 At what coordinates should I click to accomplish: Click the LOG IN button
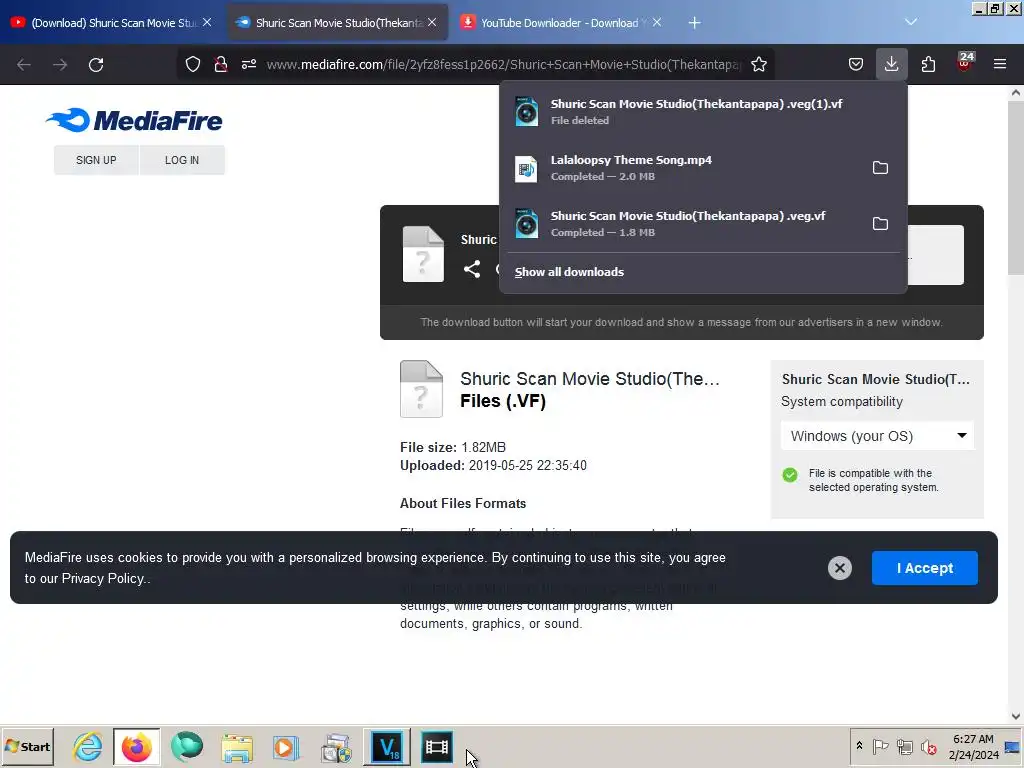(x=182, y=160)
